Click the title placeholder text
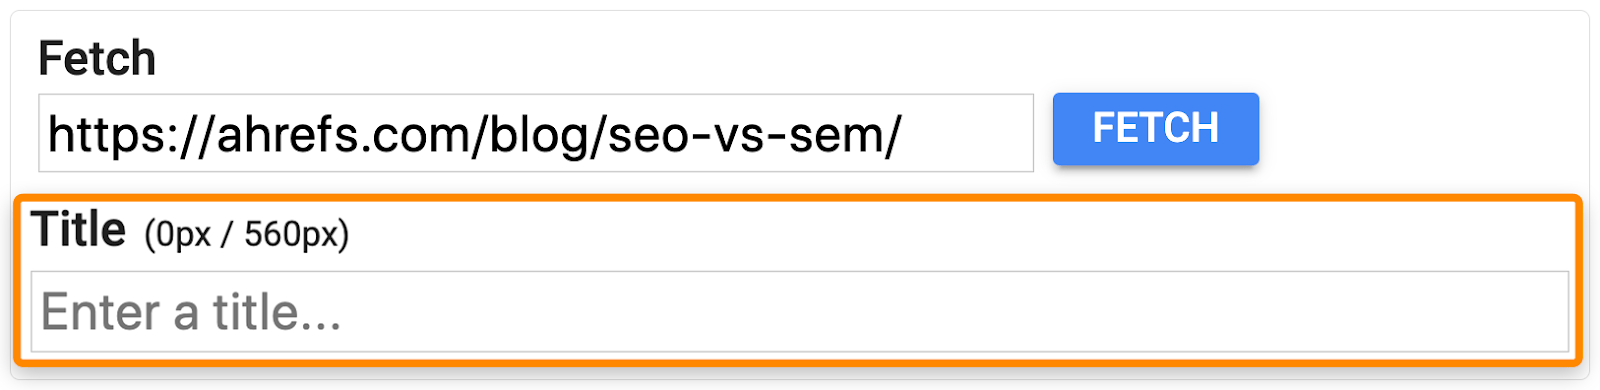The image size is (1600, 390). coord(191,312)
